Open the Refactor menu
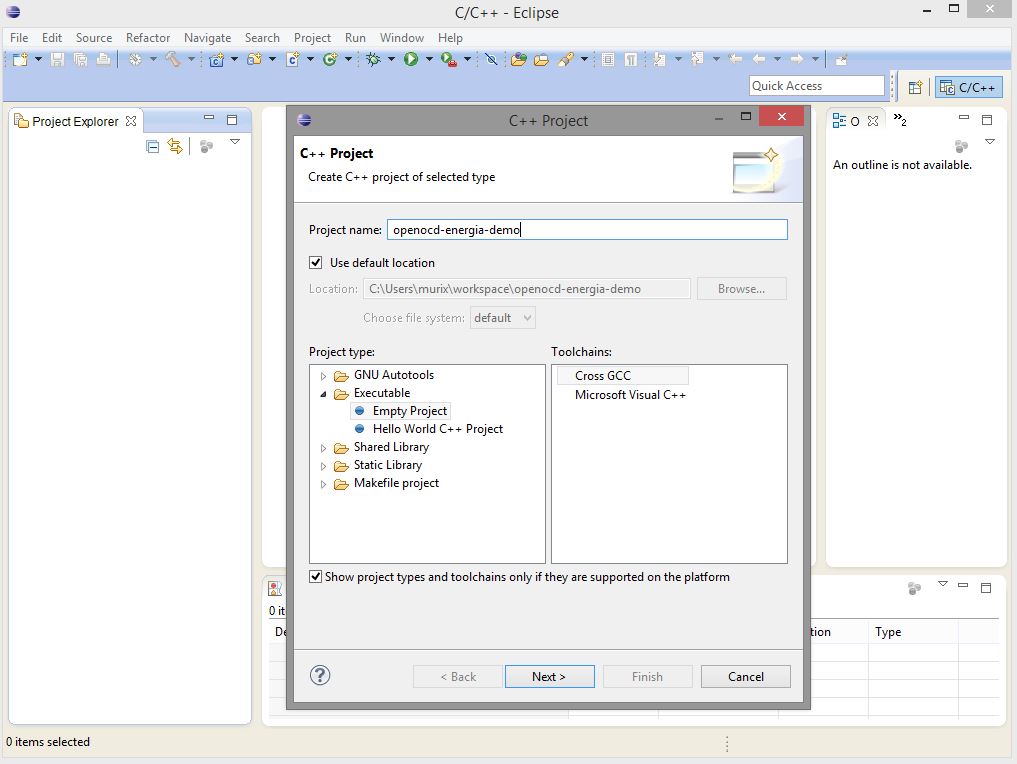 click(x=148, y=38)
